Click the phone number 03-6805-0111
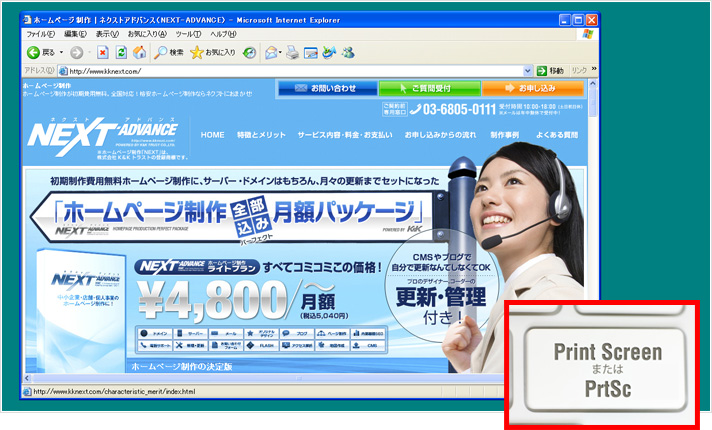The width and height of the screenshot is (712, 430). point(459,109)
